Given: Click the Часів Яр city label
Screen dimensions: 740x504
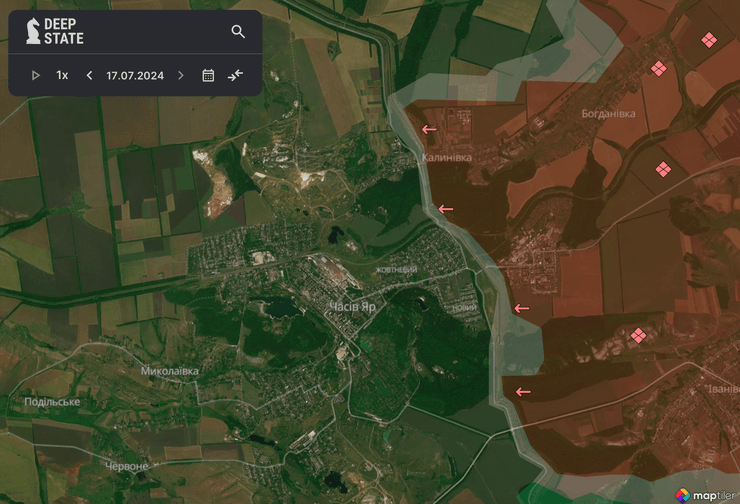Looking at the screenshot, I should (354, 306).
